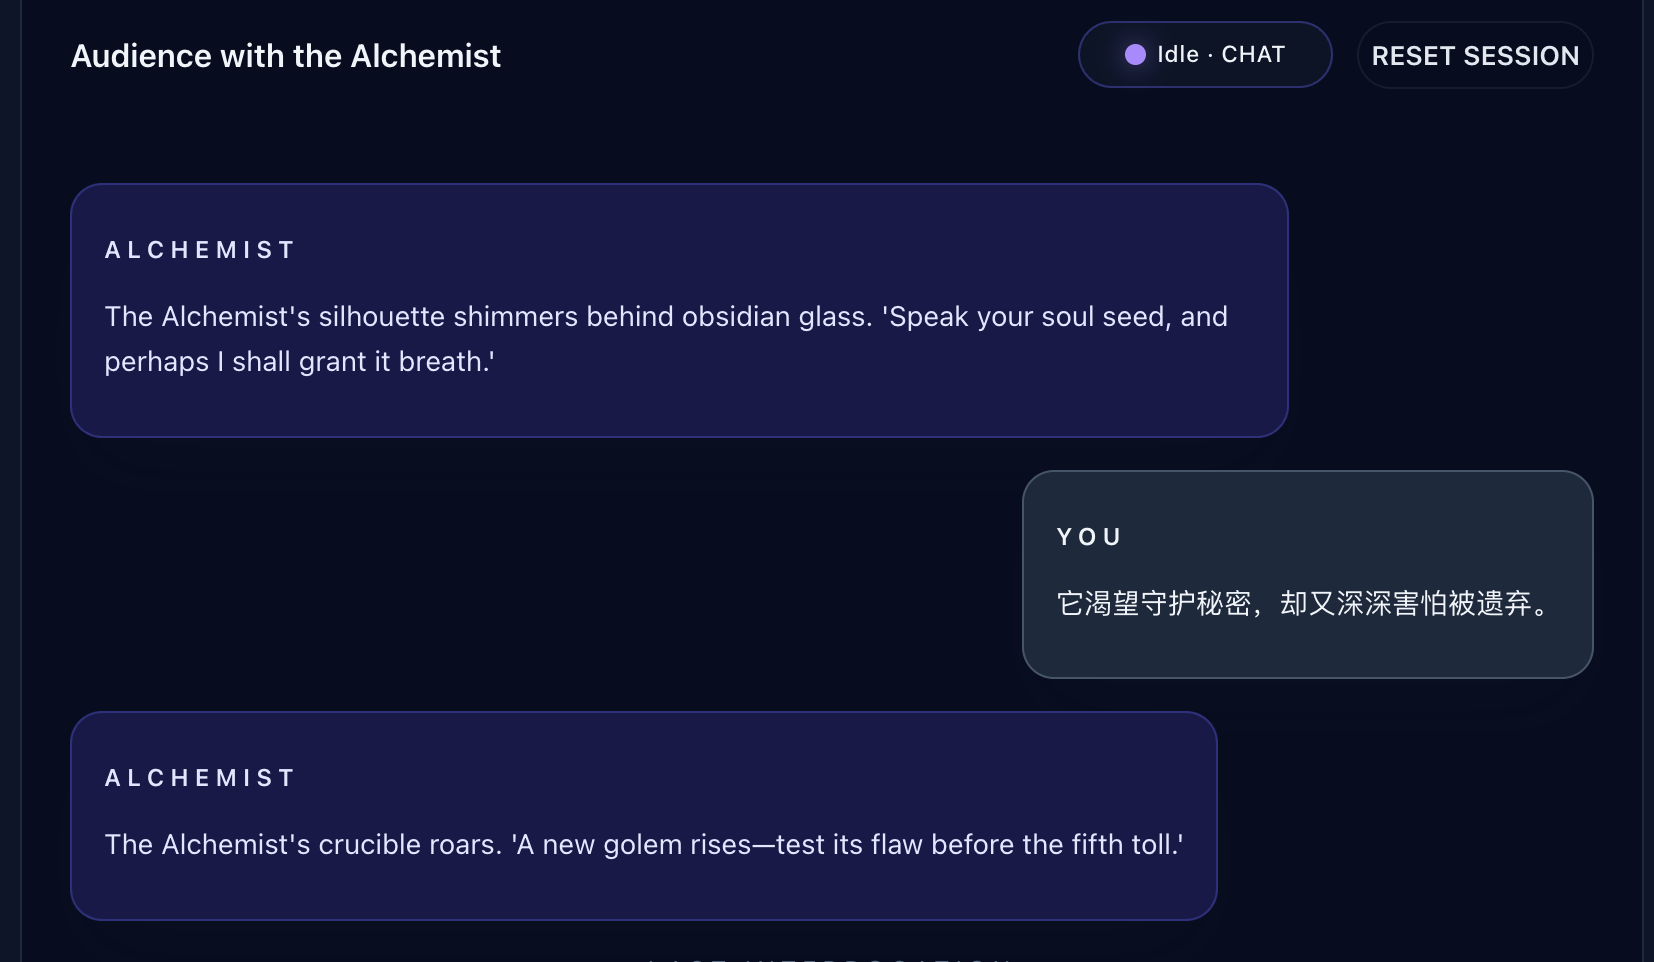This screenshot has height=962, width=1654.
Task: Select the word CHAT in status pill
Action: pos(1253,55)
